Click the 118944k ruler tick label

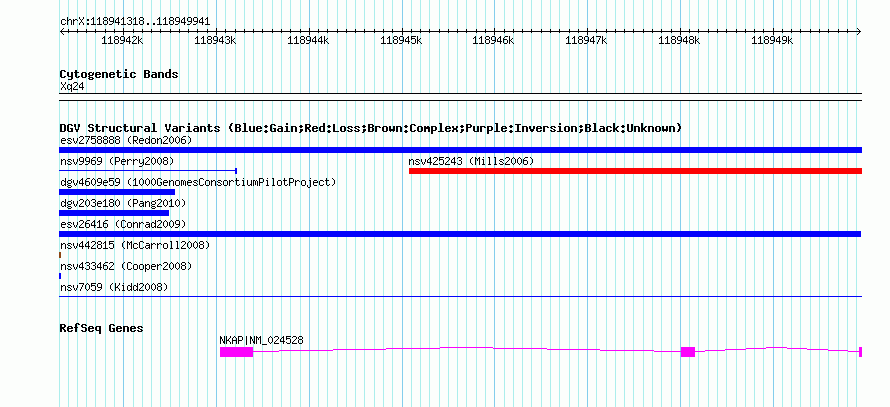308,40
